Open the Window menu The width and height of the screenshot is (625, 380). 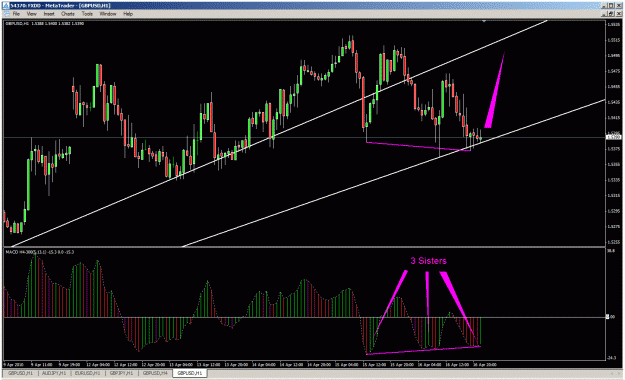click(x=108, y=14)
